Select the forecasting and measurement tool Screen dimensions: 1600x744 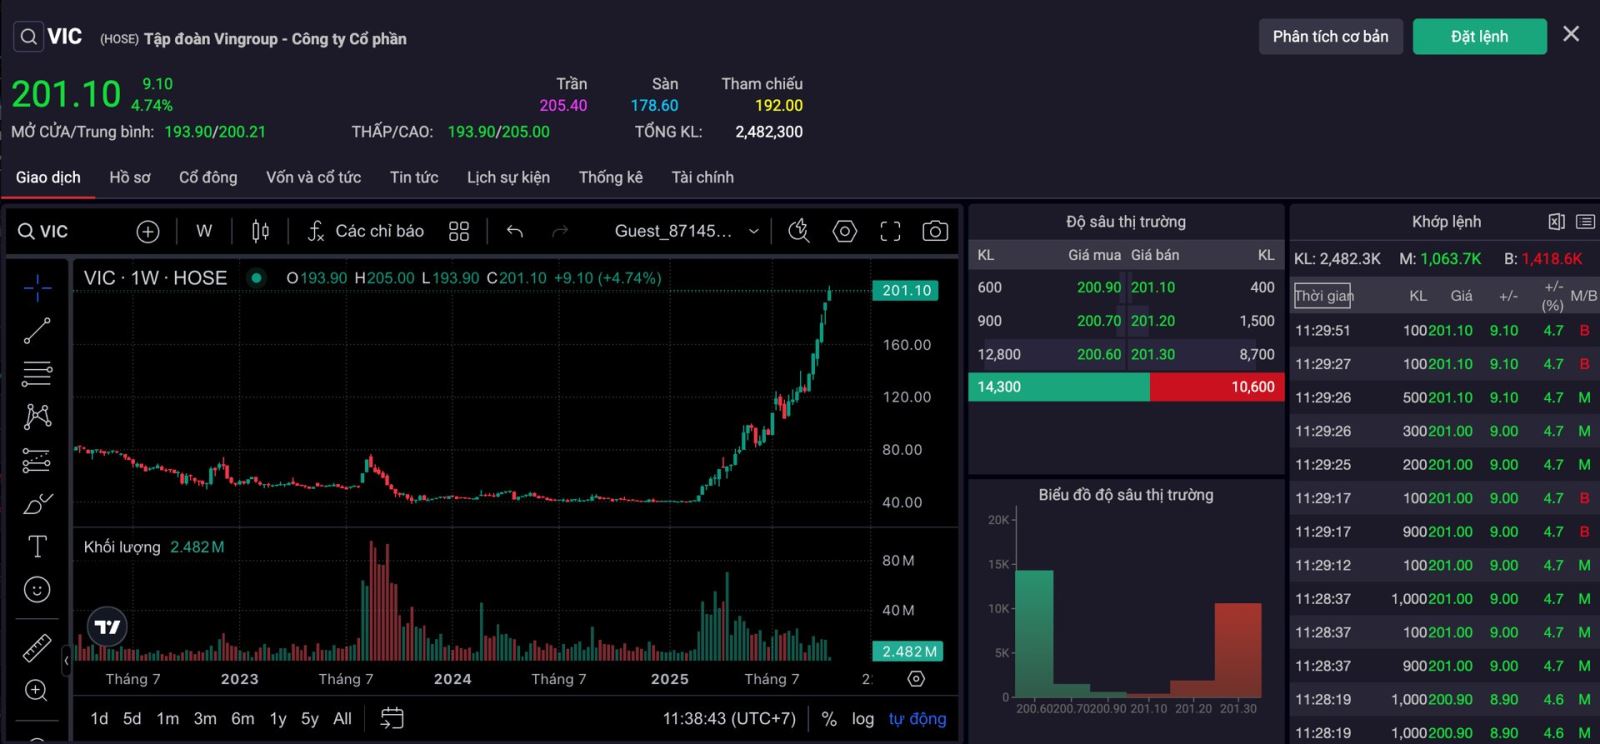pyautogui.click(x=37, y=460)
